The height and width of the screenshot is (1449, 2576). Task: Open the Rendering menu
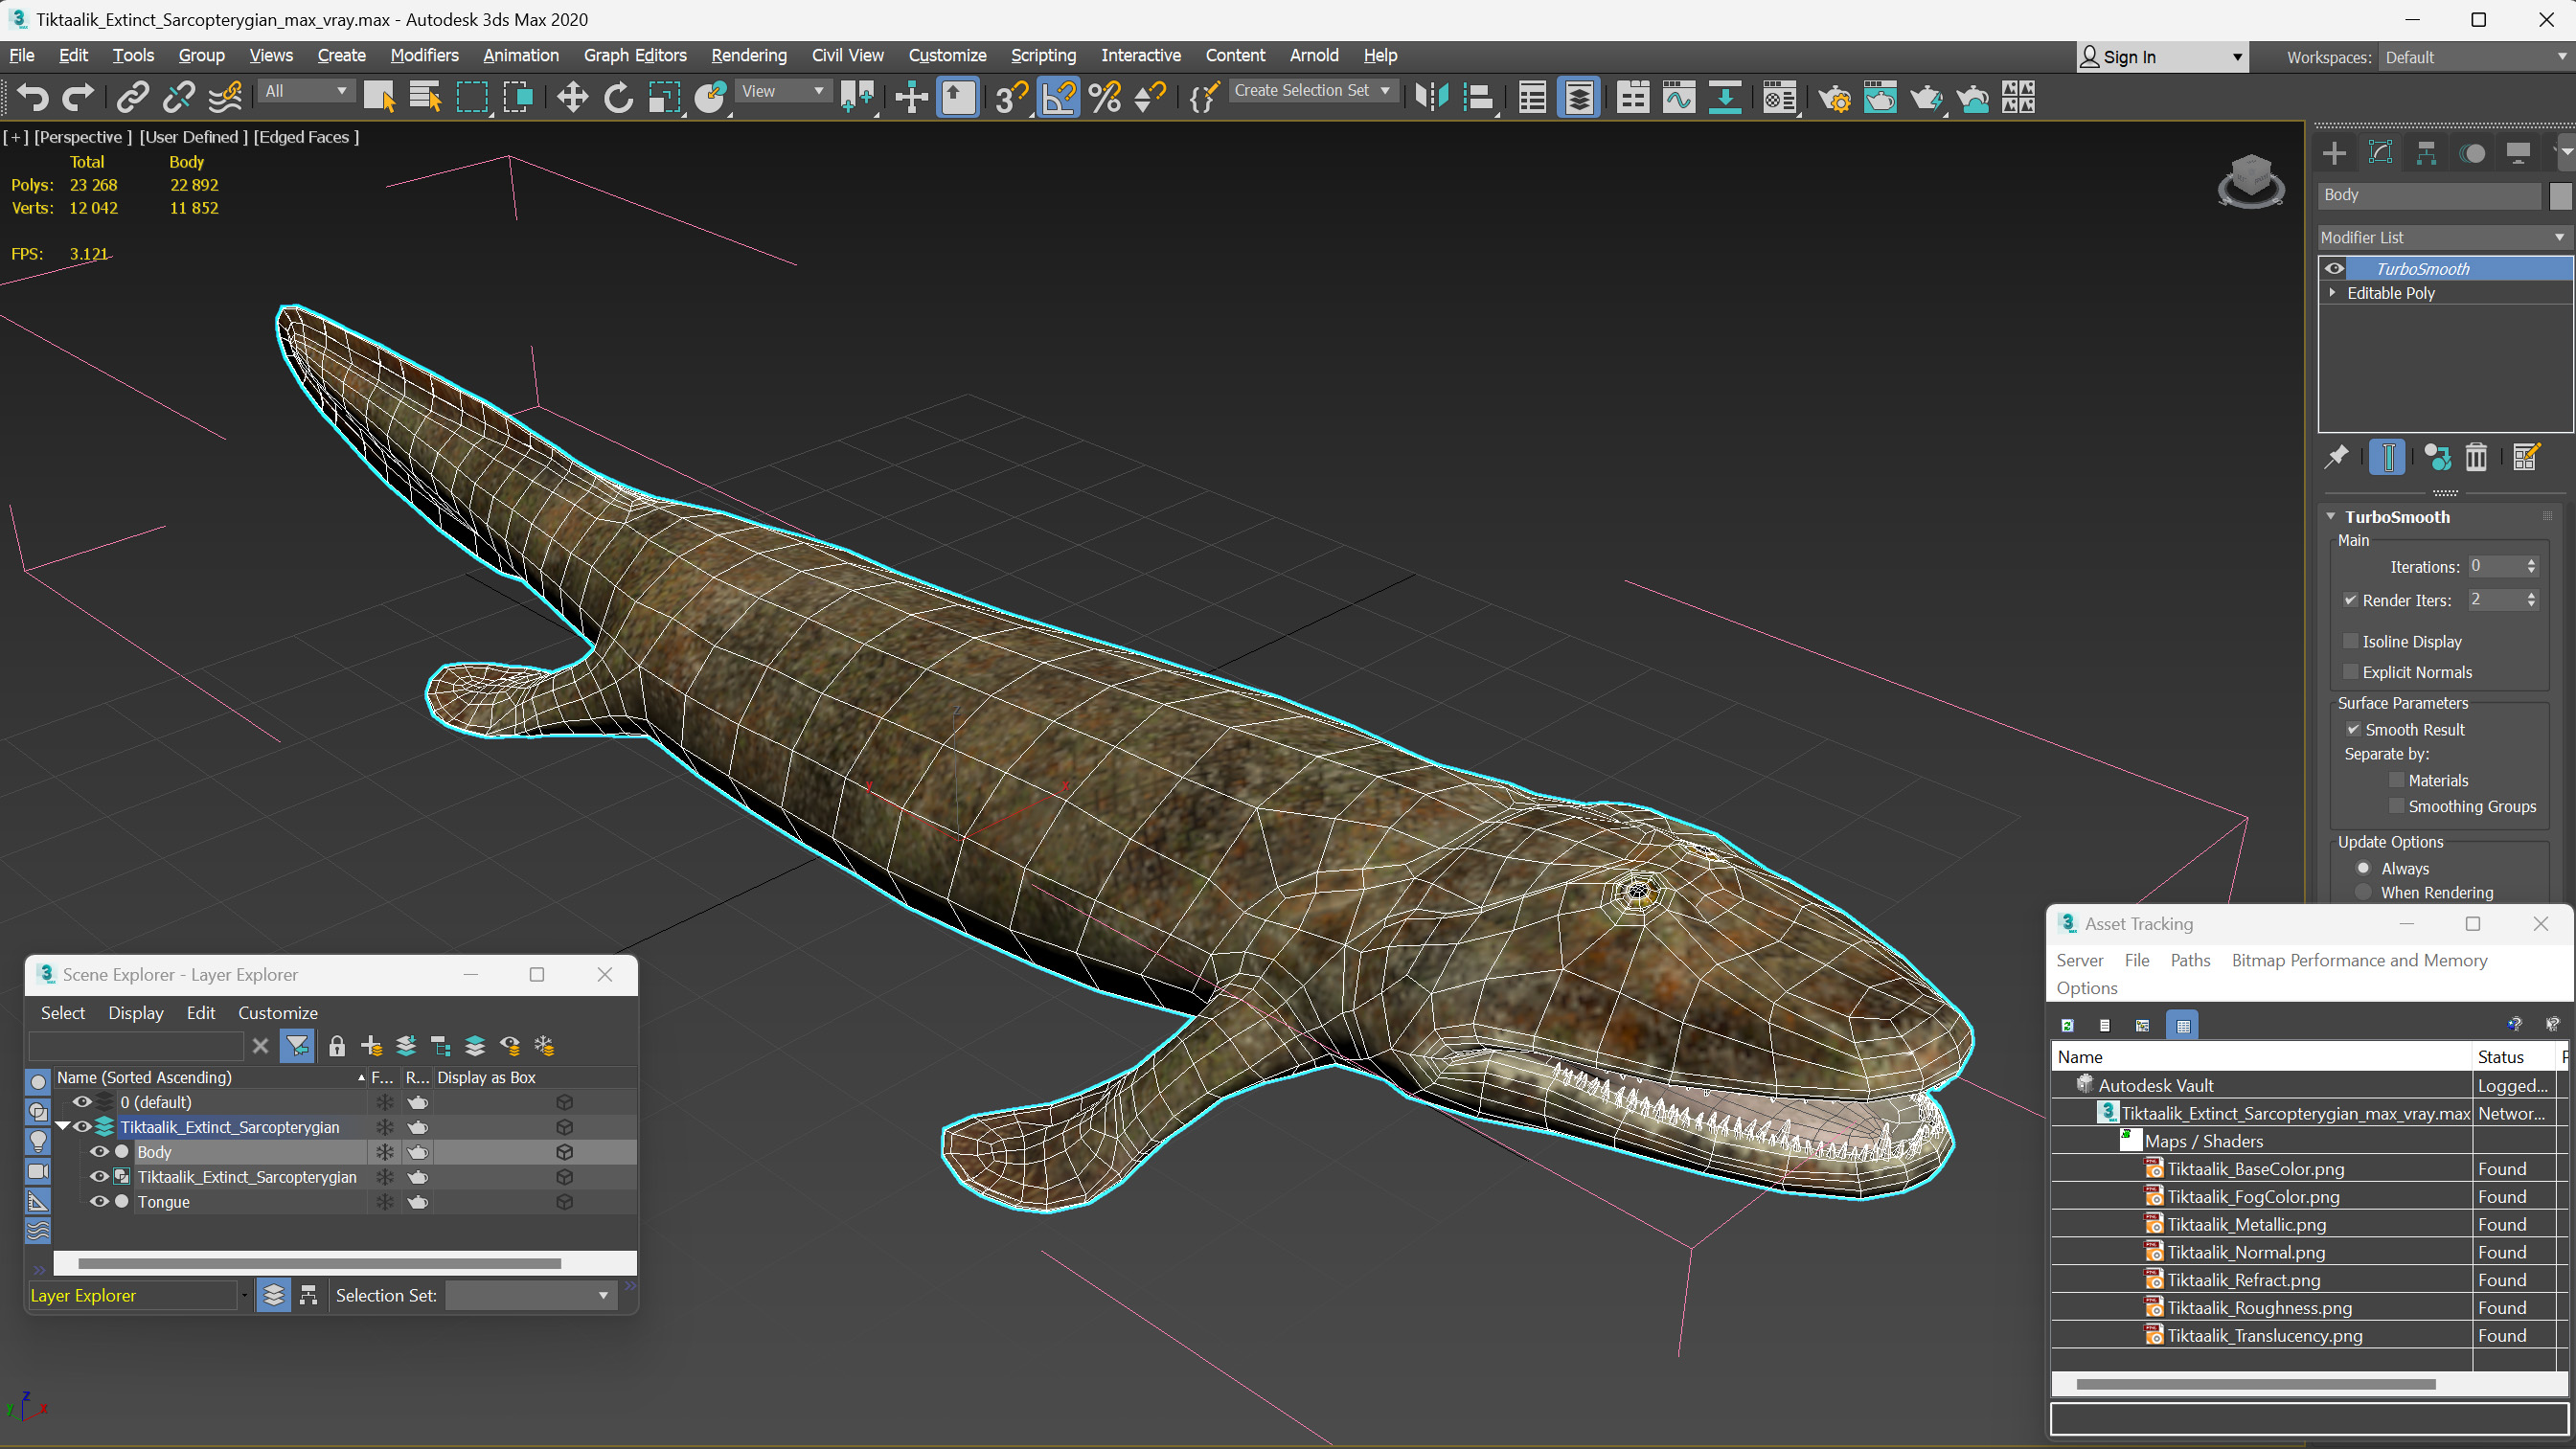748,55
